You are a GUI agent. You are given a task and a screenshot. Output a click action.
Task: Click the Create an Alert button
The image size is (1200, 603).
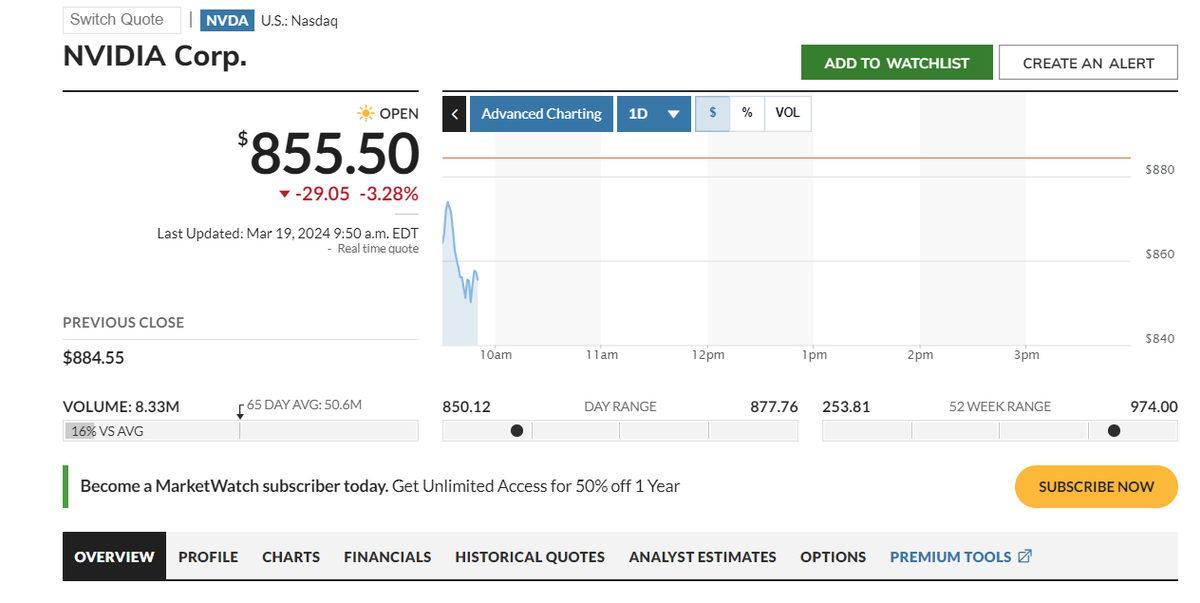(x=1088, y=63)
